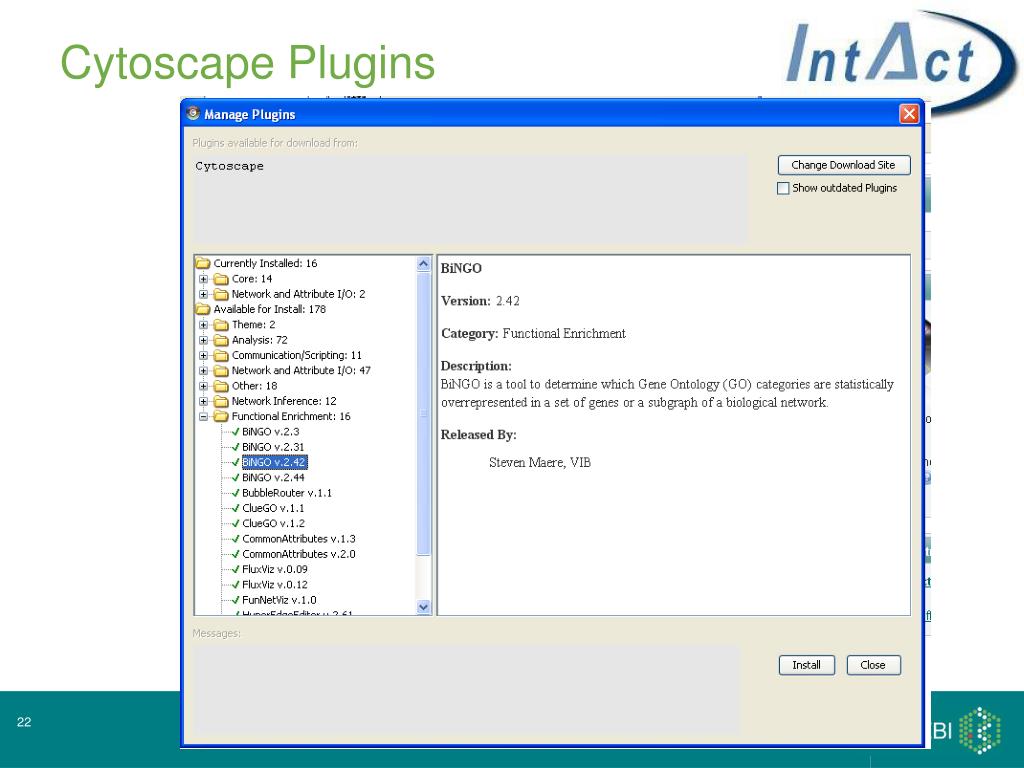Click the green check beside BiNGO v.2.44

tap(236, 477)
